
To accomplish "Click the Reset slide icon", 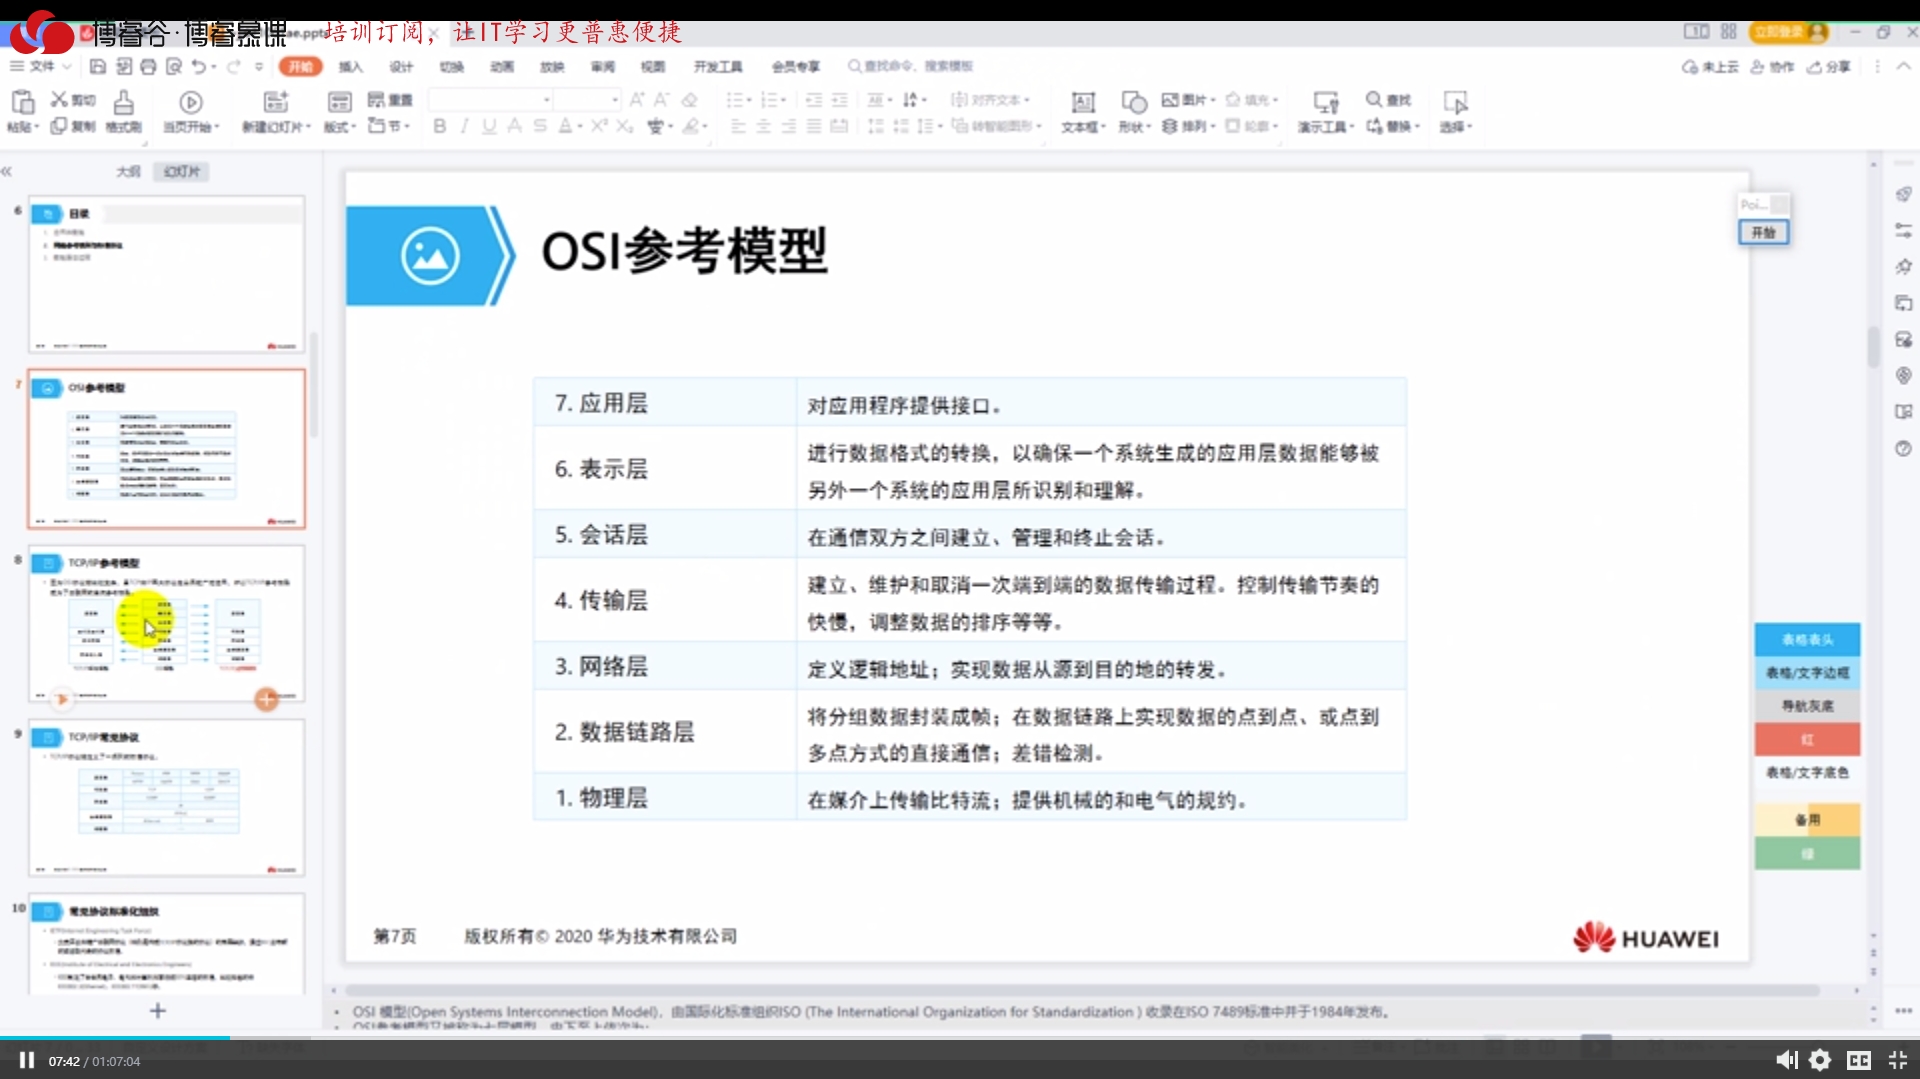I will tap(376, 100).
